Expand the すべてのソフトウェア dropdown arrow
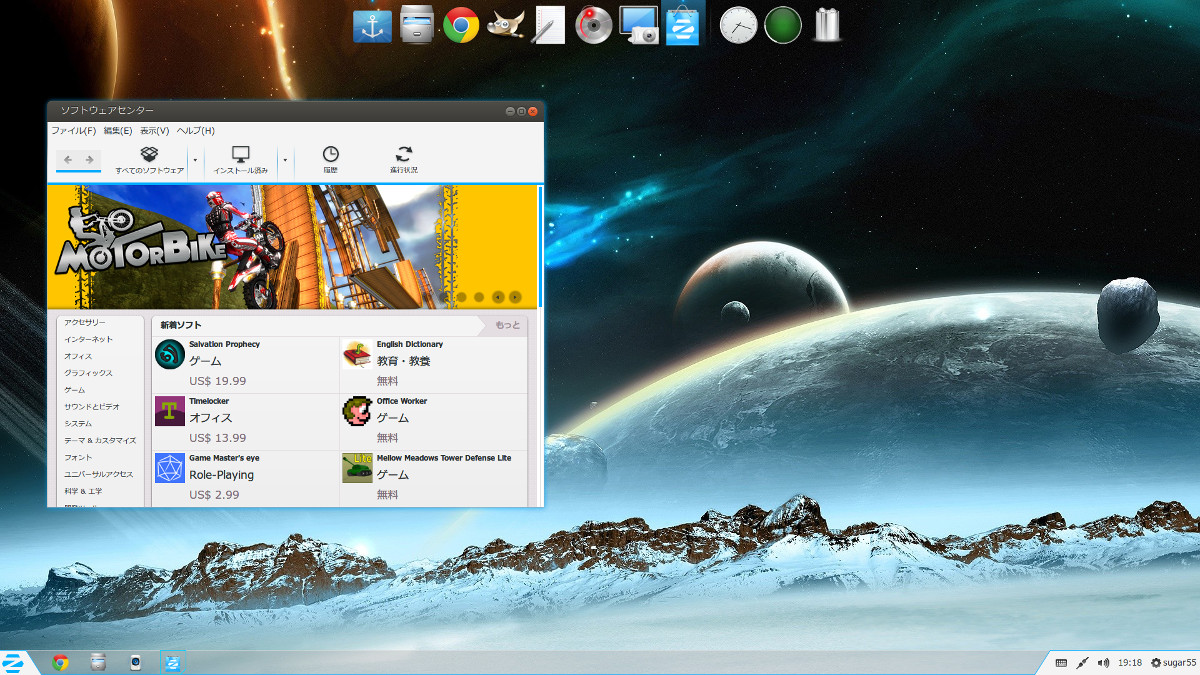This screenshot has width=1200, height=675. click(x=194, y=160)
